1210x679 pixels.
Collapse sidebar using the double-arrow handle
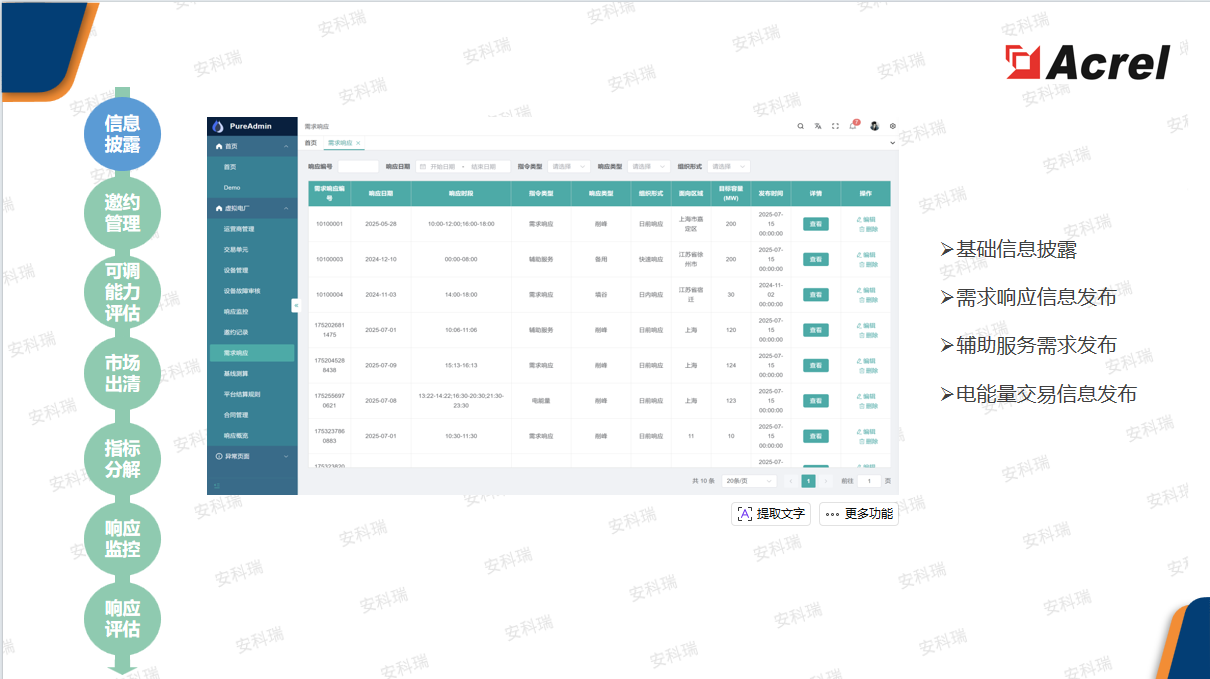[296, 305]
